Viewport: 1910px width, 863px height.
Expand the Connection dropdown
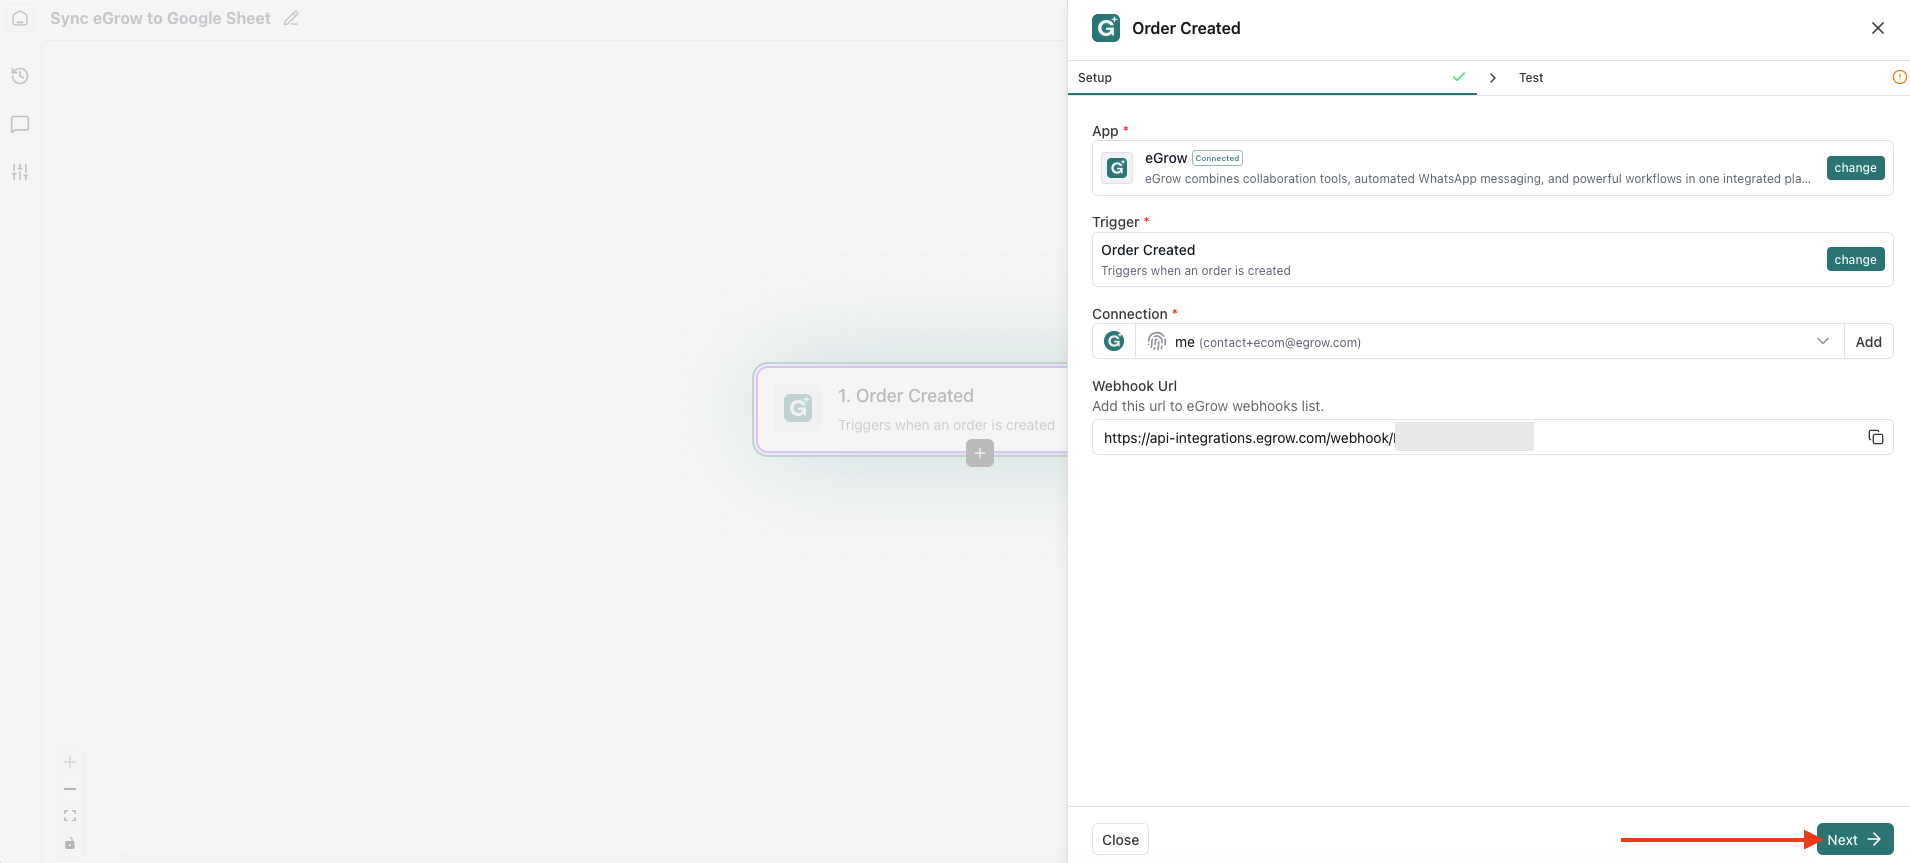1823,341
